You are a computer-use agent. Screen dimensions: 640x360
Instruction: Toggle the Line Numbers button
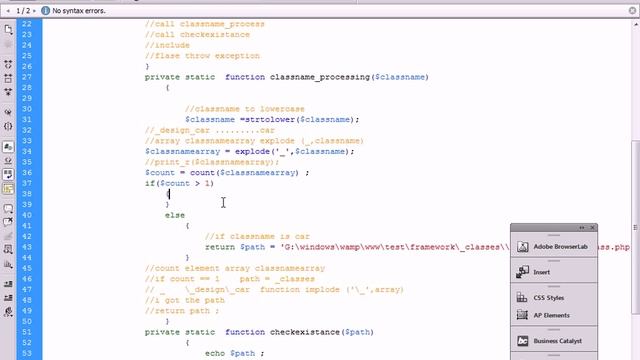point(8,147)
